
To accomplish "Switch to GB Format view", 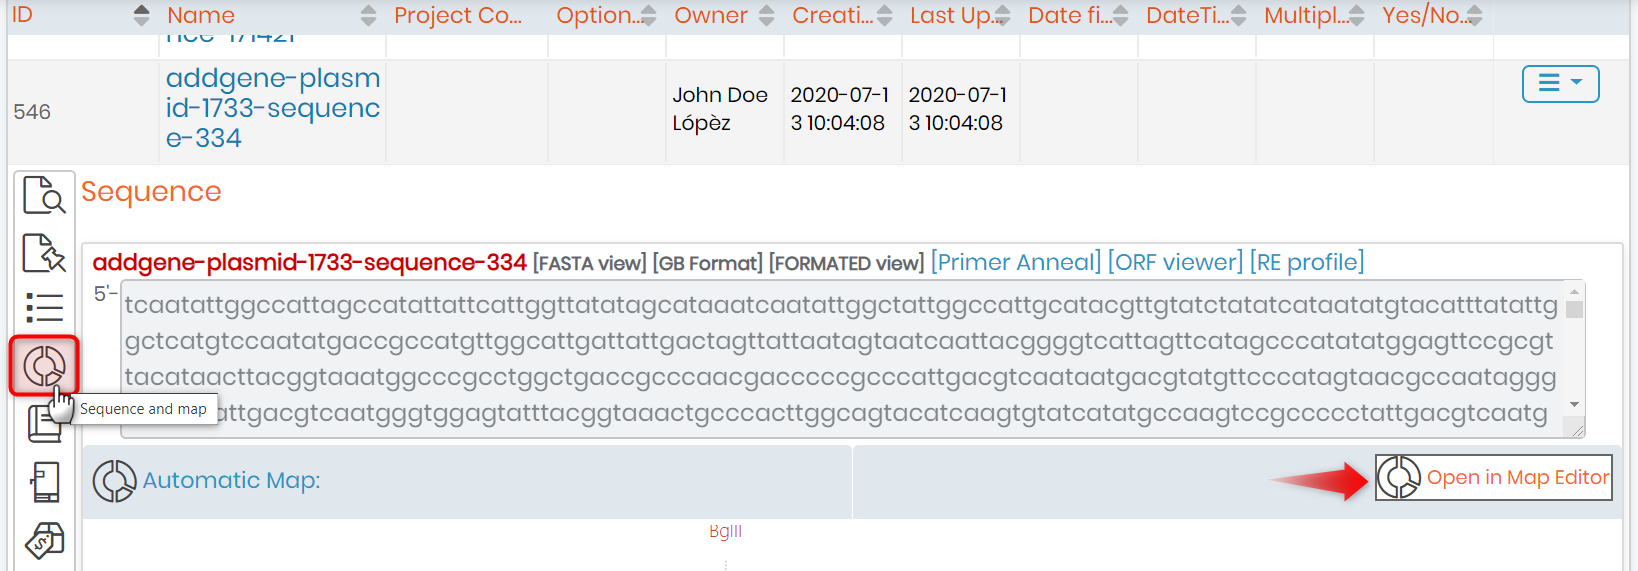I will [708, 264].
